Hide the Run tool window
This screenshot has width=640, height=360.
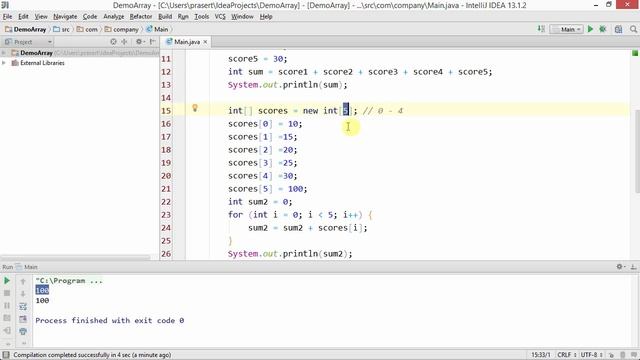tap(633, 267)
